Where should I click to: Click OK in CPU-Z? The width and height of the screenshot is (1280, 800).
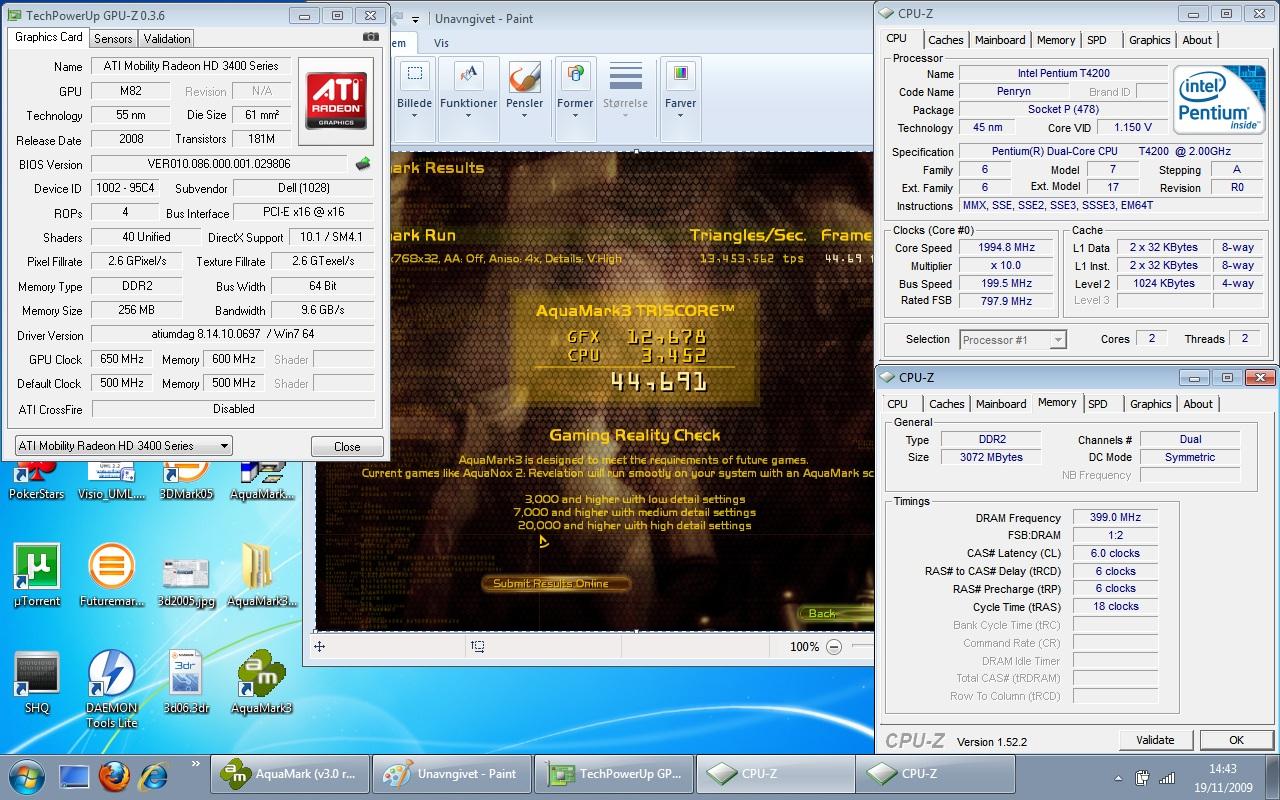1236,740
